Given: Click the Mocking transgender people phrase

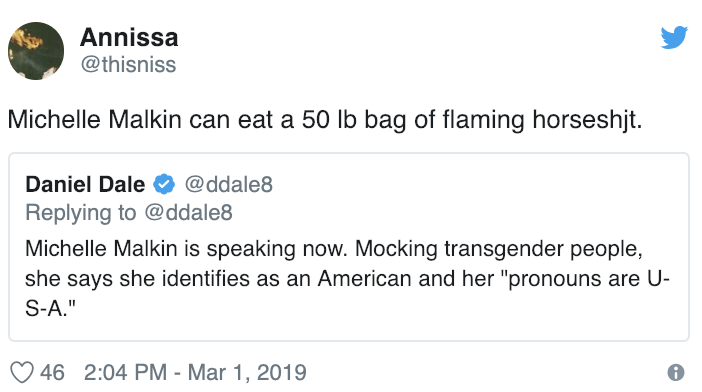Looking at the screenshot, I should 499,249.
